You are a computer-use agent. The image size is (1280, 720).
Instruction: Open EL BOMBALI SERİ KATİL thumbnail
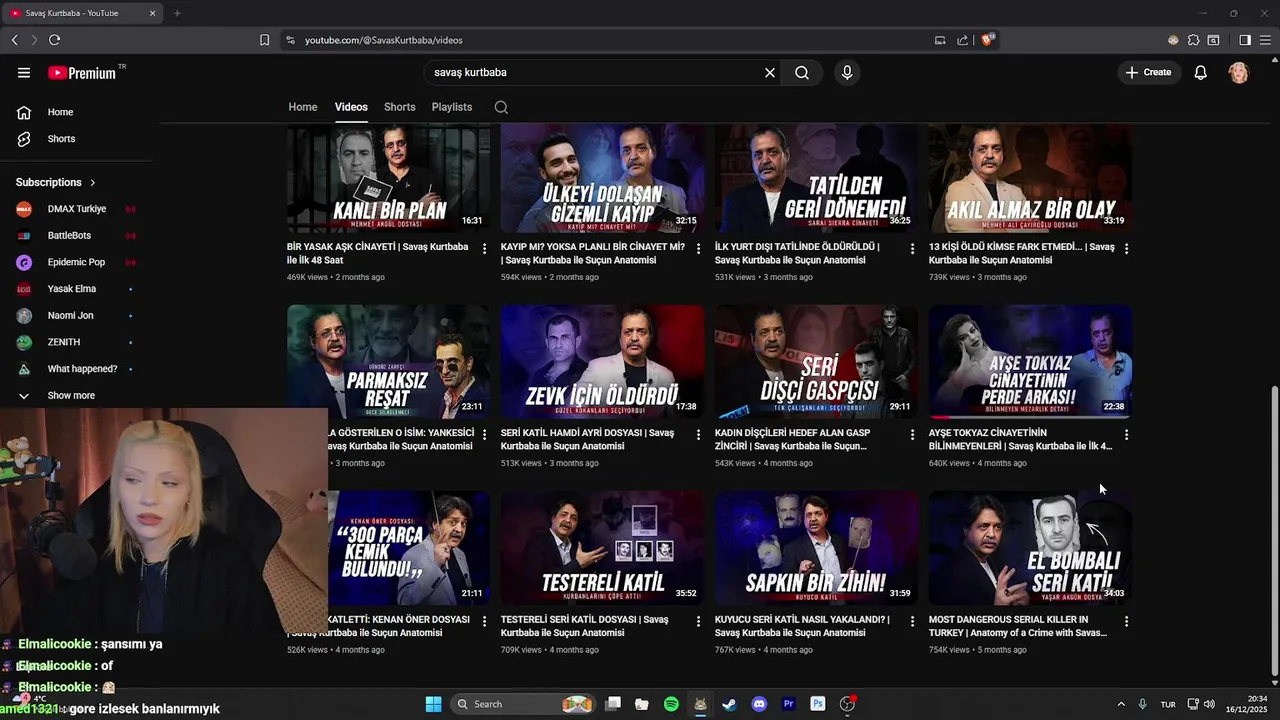pyautogui.click(x=1031, y=548)
